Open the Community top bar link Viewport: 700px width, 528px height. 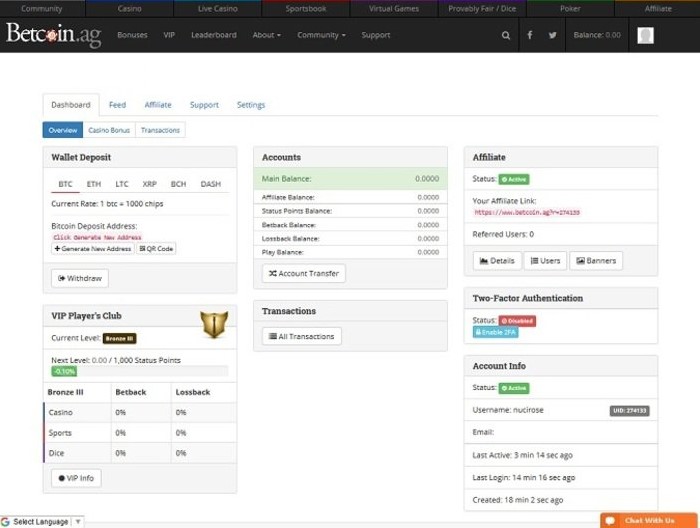click(x=42, y=8)
